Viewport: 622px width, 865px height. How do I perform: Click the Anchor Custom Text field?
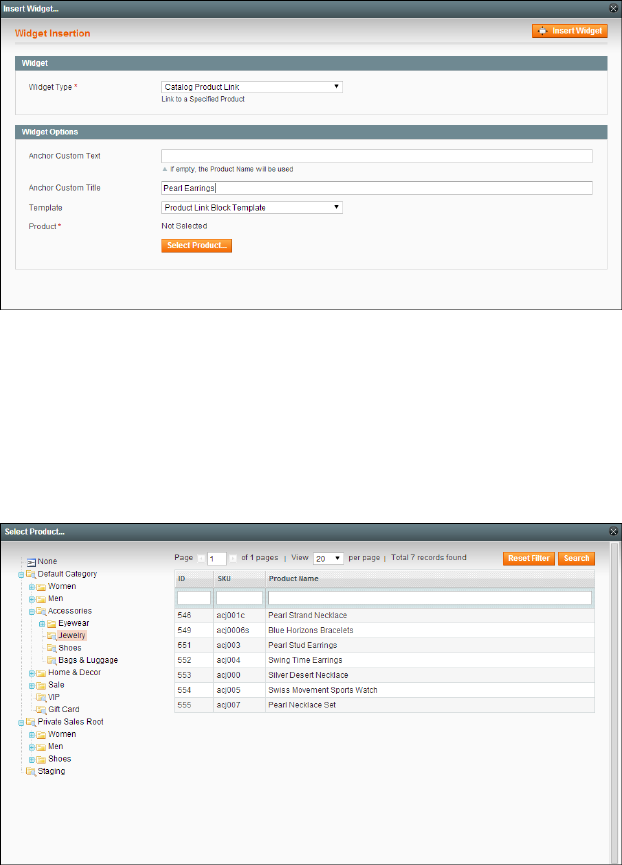click(377, 156)
